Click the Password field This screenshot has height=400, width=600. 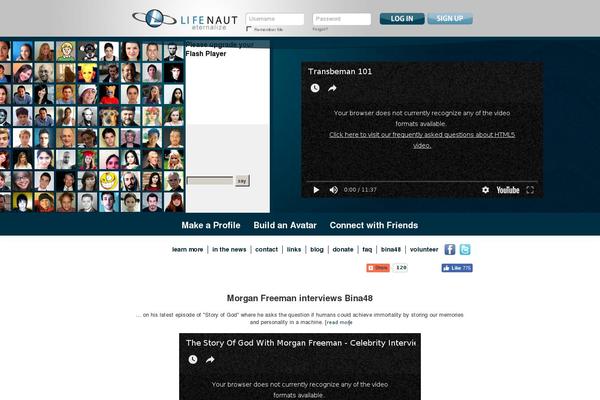point(342,19)
